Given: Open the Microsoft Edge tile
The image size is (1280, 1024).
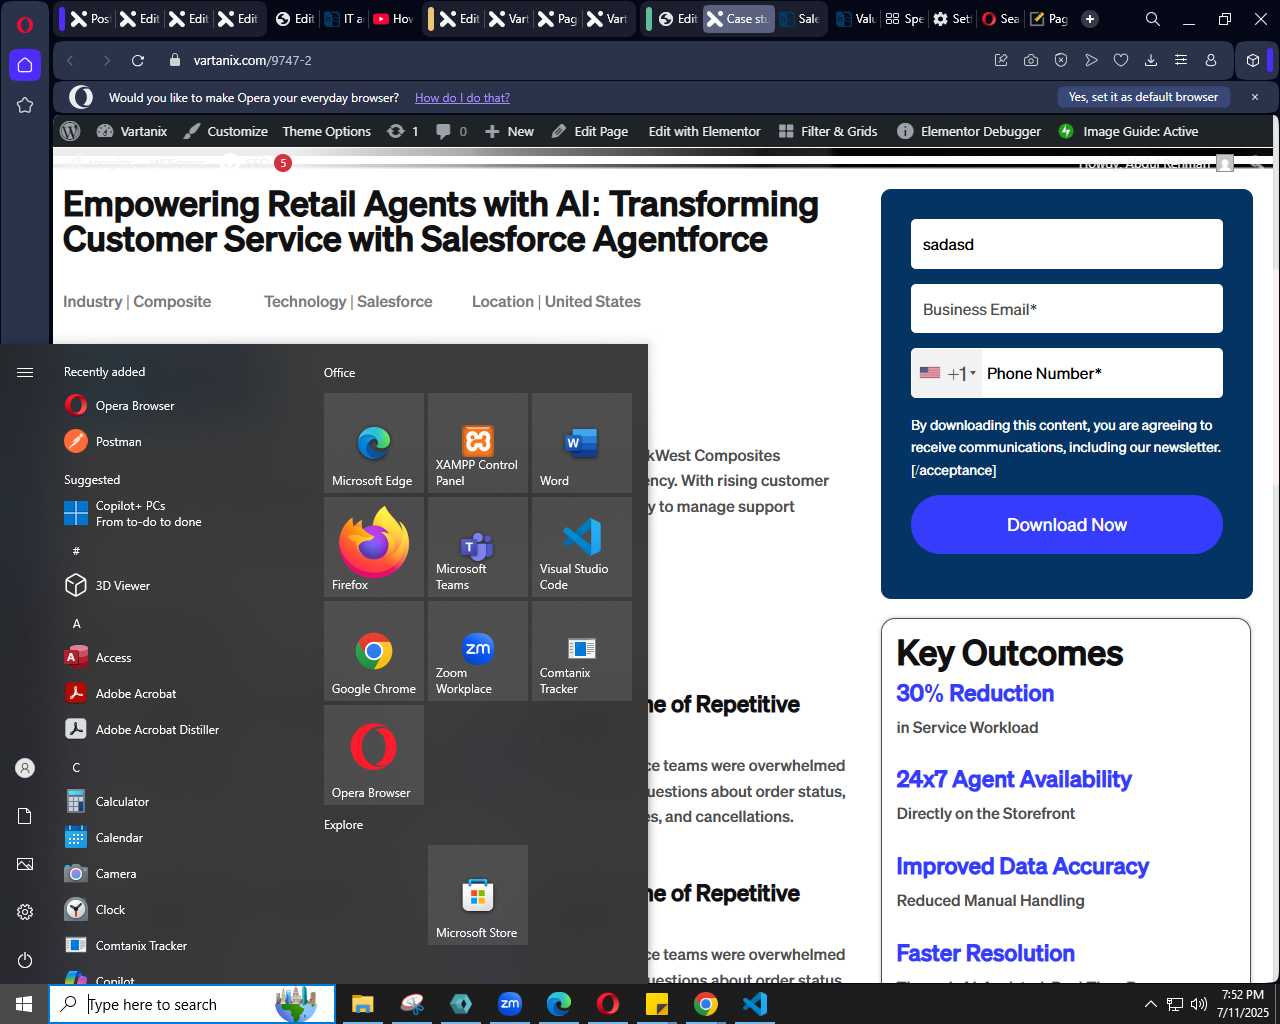Looking at the screenshot, I should (374, 443).
